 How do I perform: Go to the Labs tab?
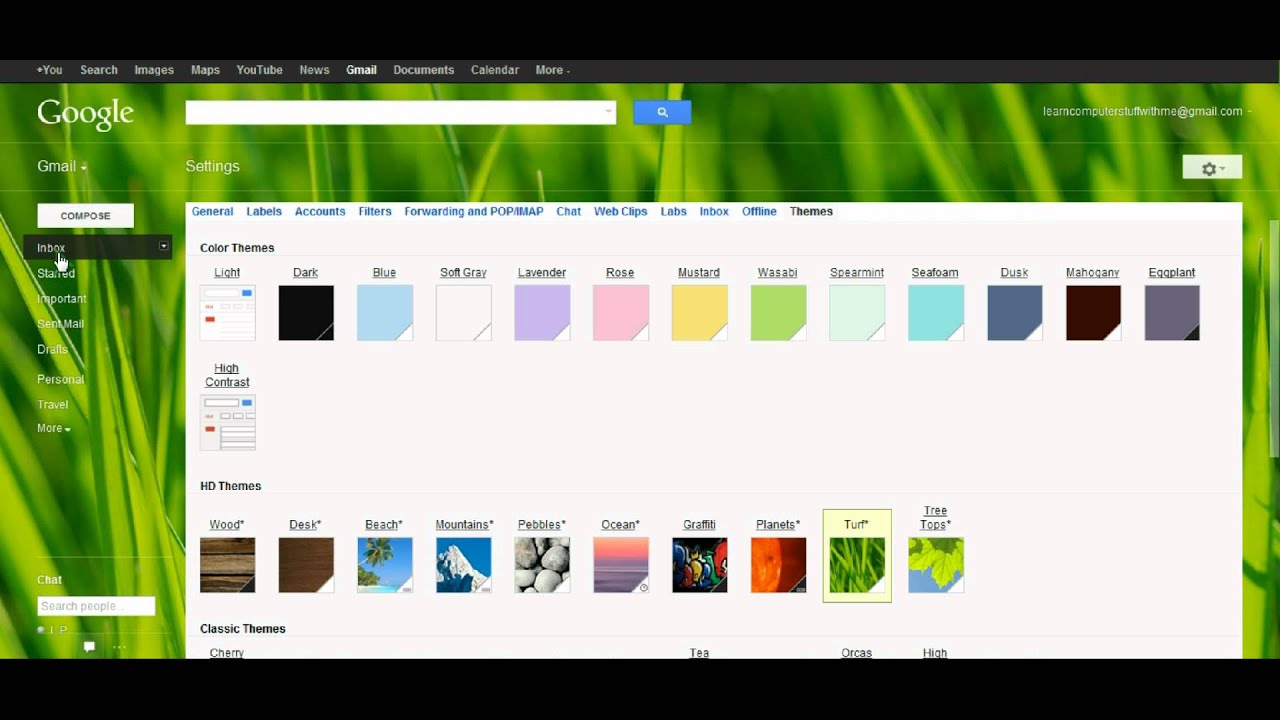point(674,211)
